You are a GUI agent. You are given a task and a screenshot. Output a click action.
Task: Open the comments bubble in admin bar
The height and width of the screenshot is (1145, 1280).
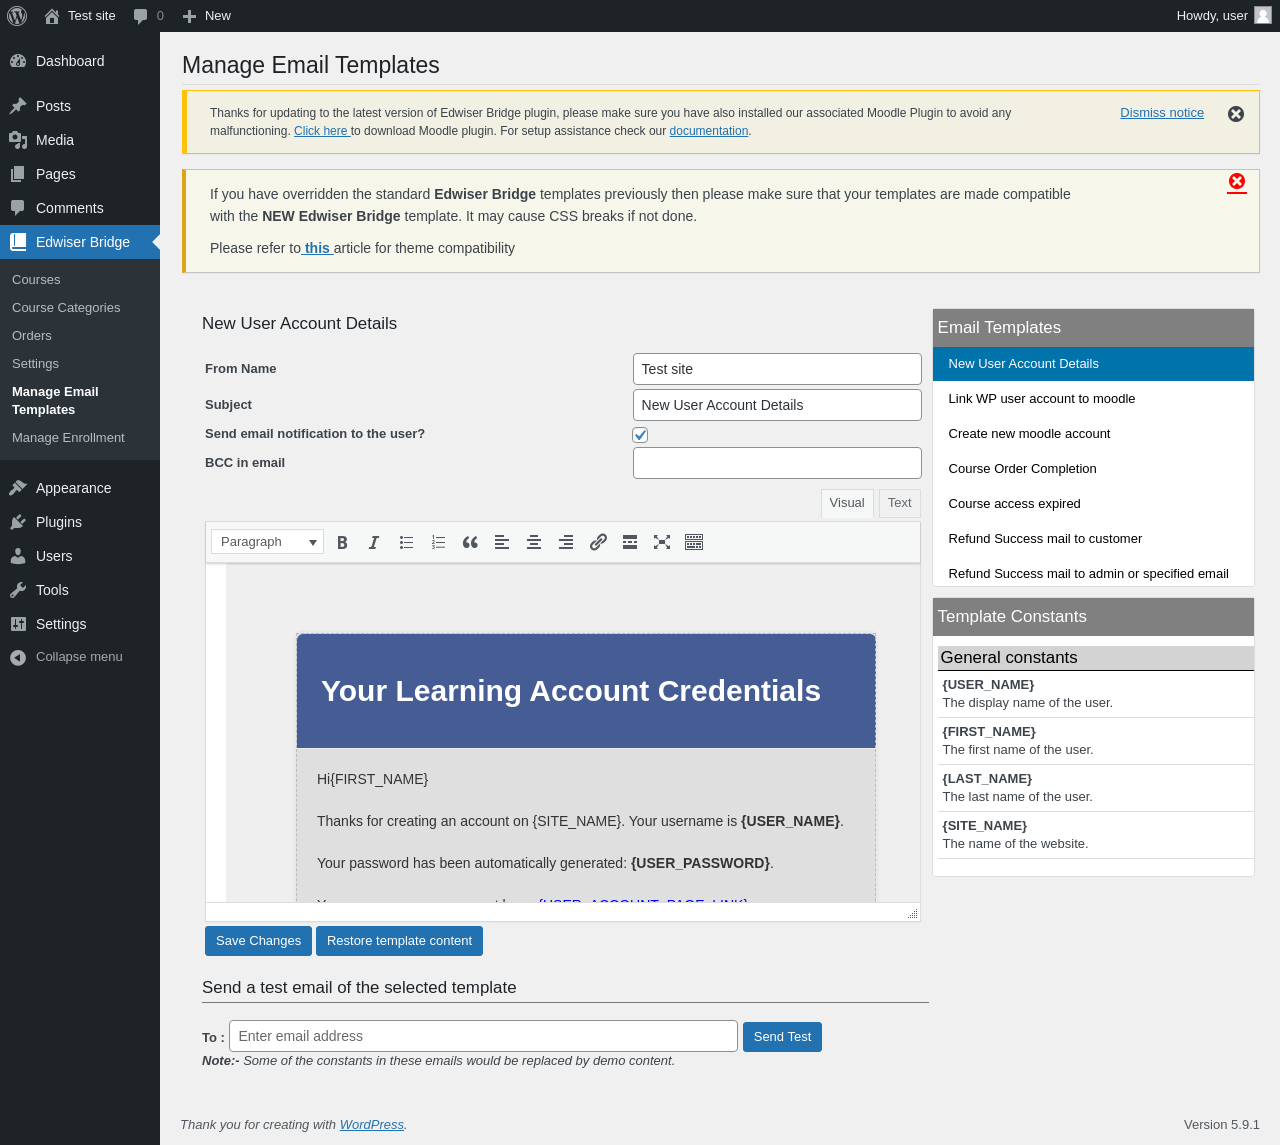click(x=148, y=16)
